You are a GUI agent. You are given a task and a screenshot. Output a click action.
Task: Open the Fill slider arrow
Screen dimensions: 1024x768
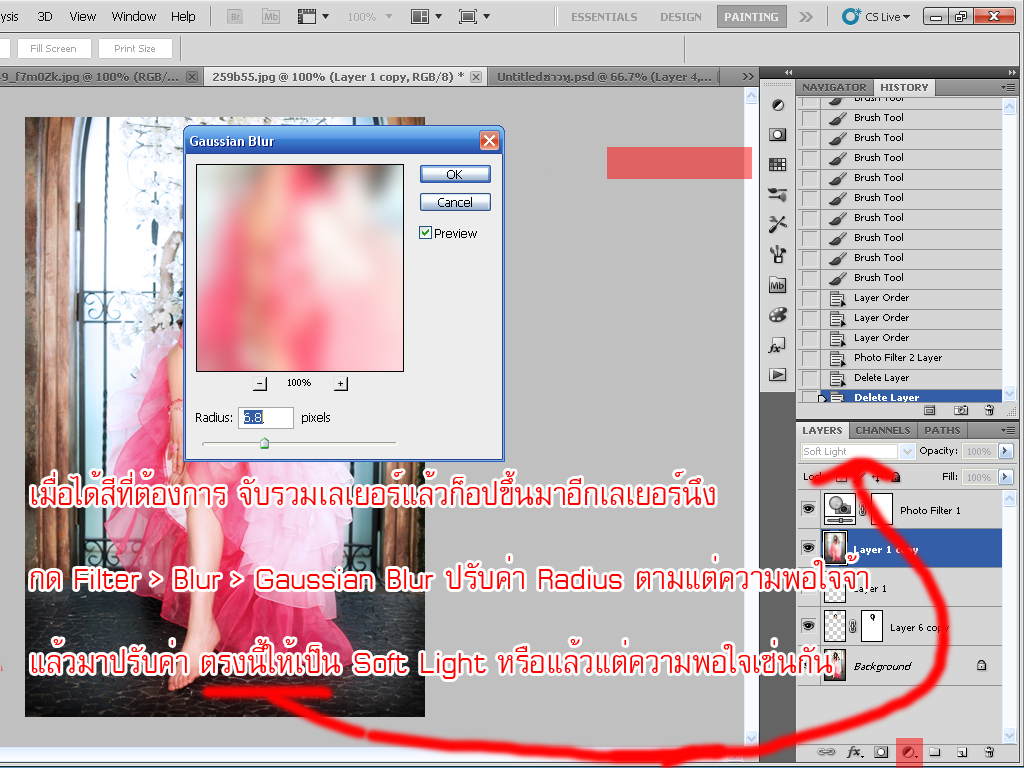click(1006, 477)
